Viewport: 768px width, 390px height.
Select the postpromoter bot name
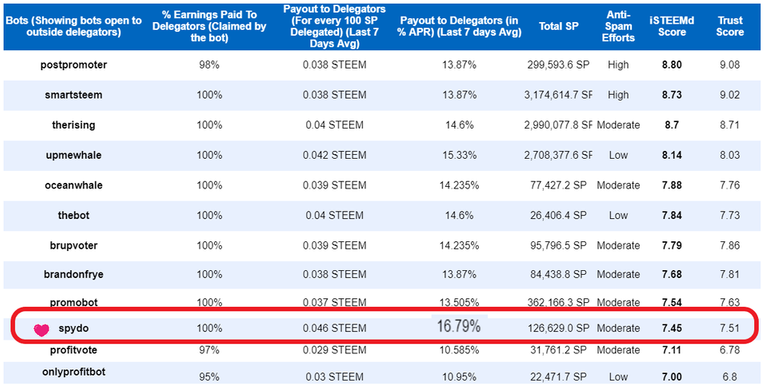[73, 65]
